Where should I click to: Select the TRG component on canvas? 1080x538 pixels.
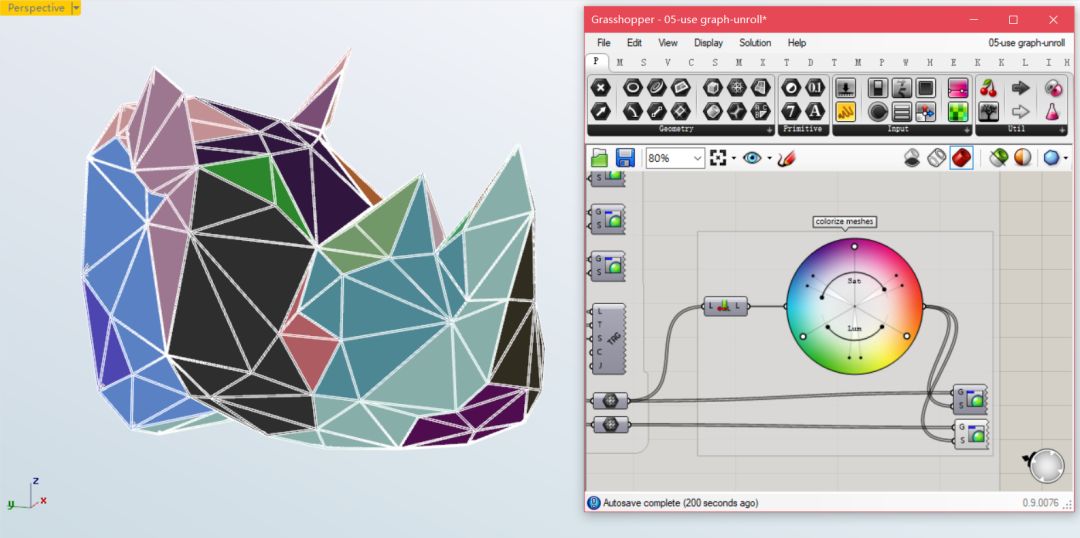[609, 339]
